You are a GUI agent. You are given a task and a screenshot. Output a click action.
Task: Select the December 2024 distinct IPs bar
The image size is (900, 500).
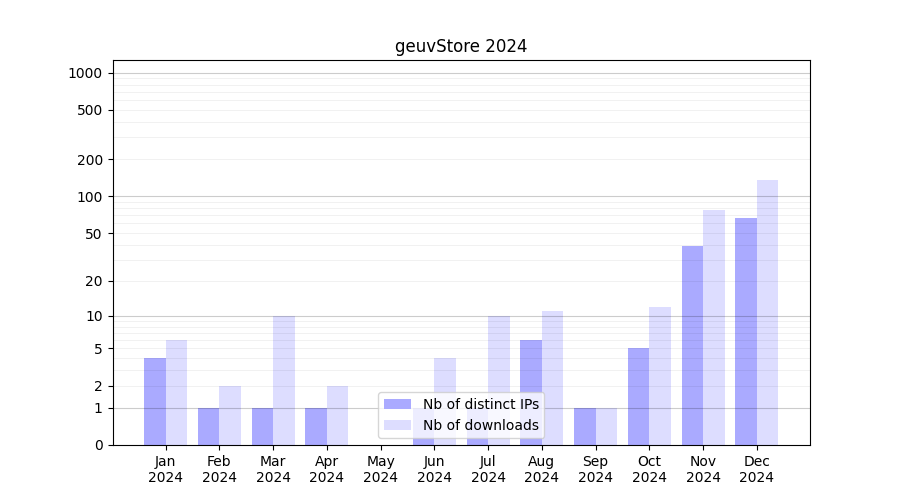pyautogui.click(x=746, y=331)
